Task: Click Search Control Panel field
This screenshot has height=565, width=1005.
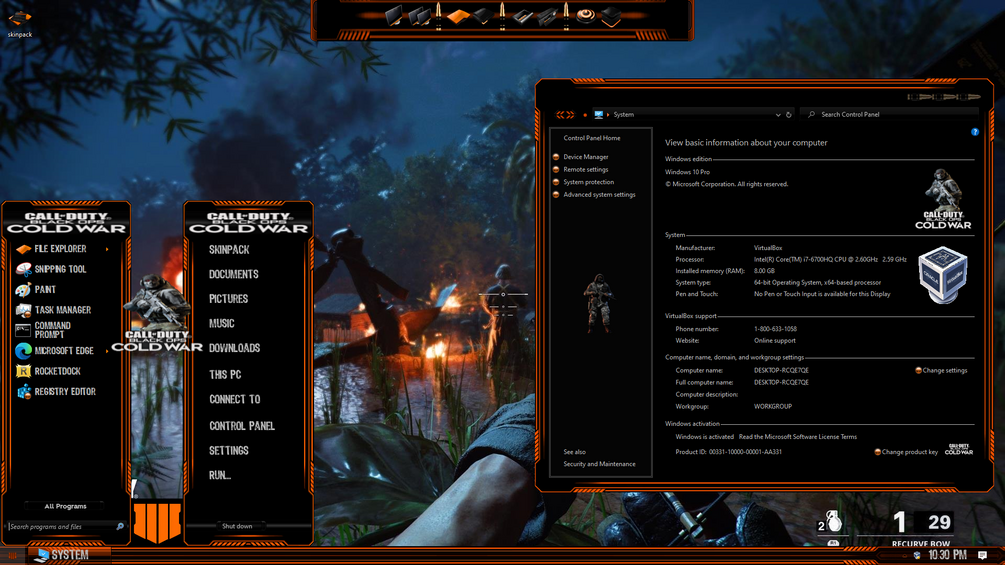Action: pos(891,115)
